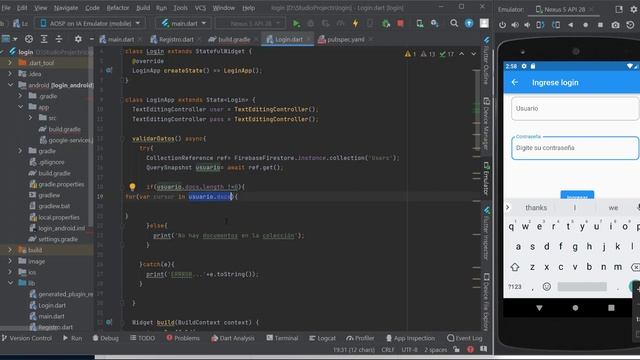The height and width of the screenshot is (360, 640).
Task: Click the red Stop button in toolbar
Action: (400, 24)
